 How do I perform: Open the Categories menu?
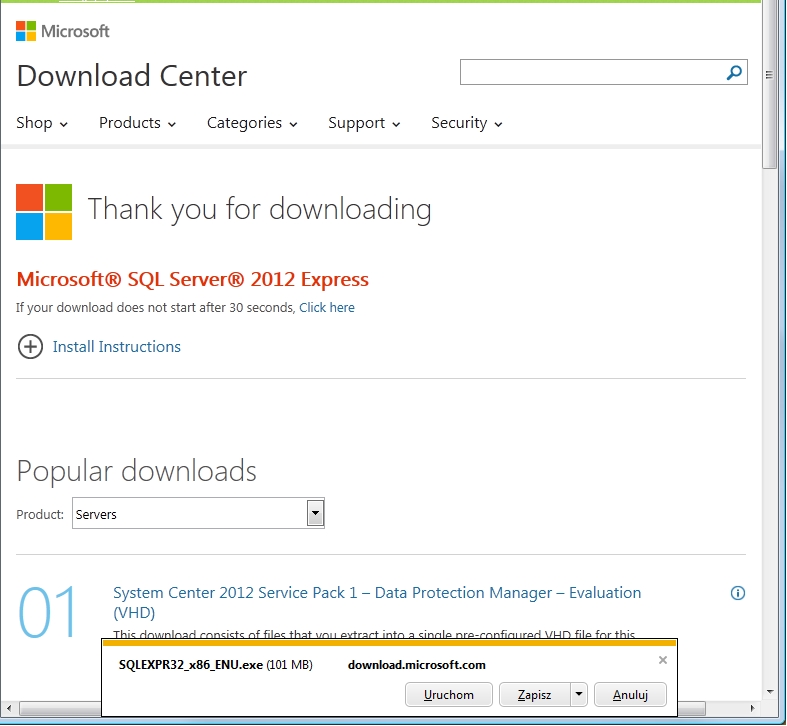[252, 123]
